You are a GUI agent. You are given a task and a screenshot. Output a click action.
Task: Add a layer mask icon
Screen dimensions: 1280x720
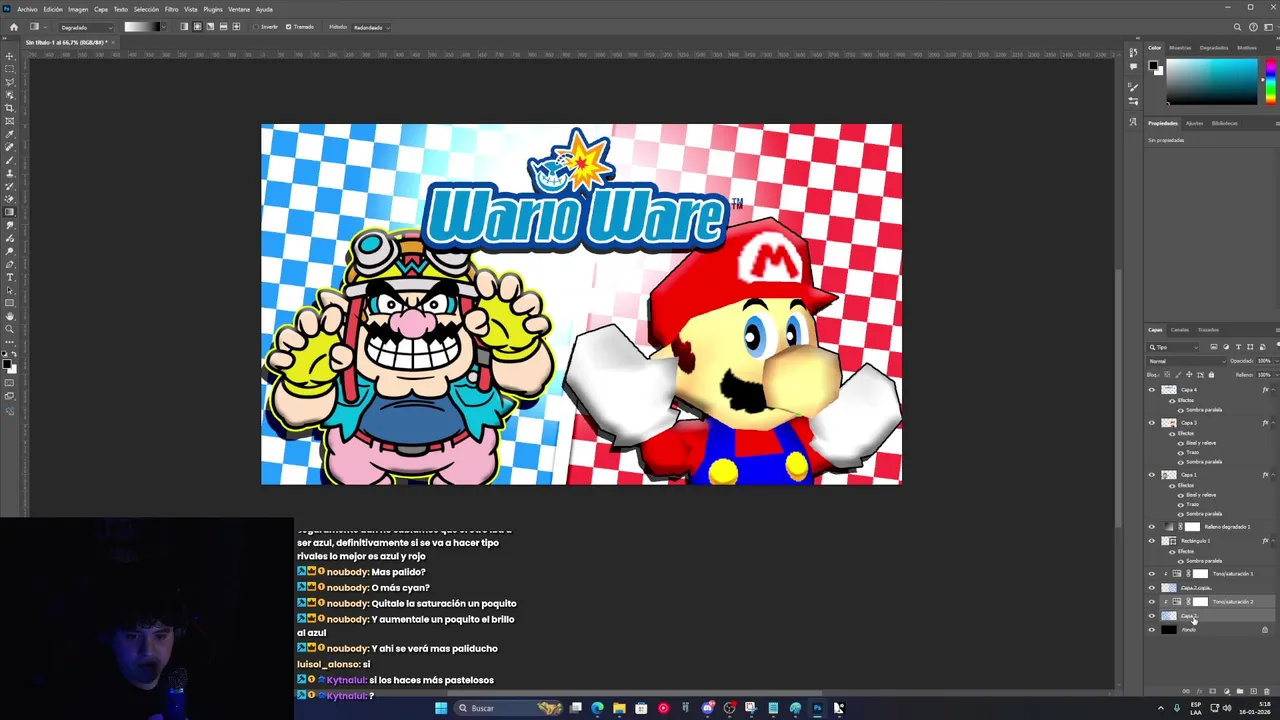coord(1213,691)
